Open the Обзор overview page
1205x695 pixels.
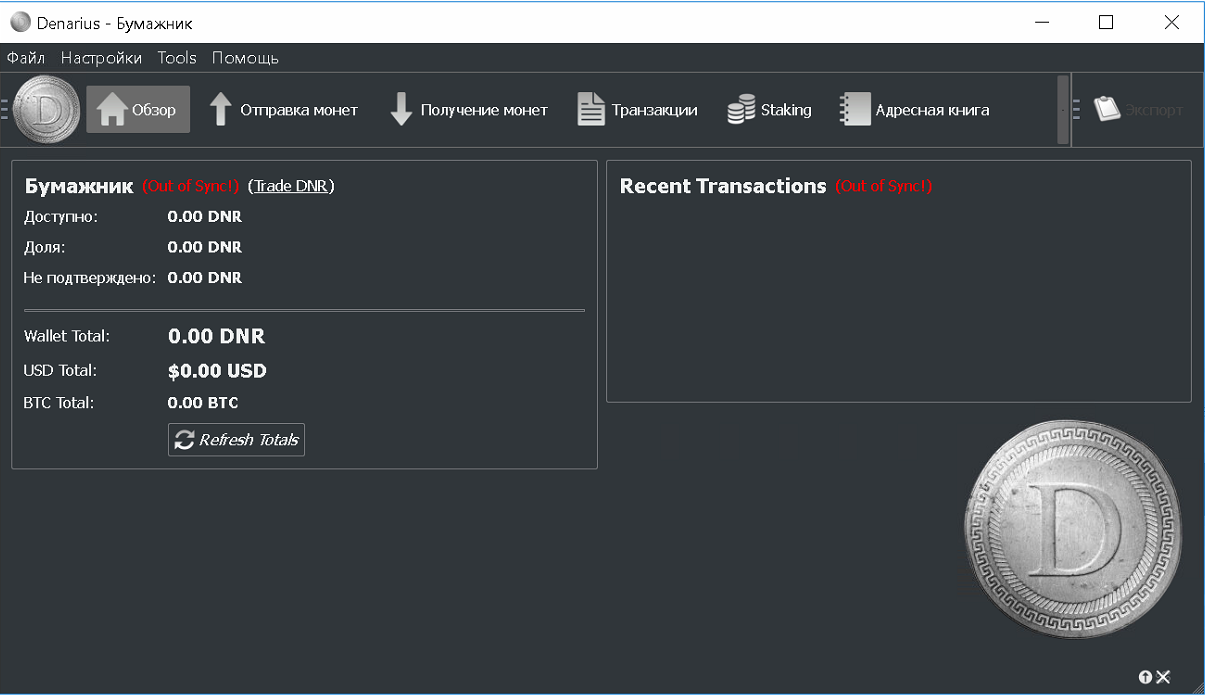(x=138, y=110)
